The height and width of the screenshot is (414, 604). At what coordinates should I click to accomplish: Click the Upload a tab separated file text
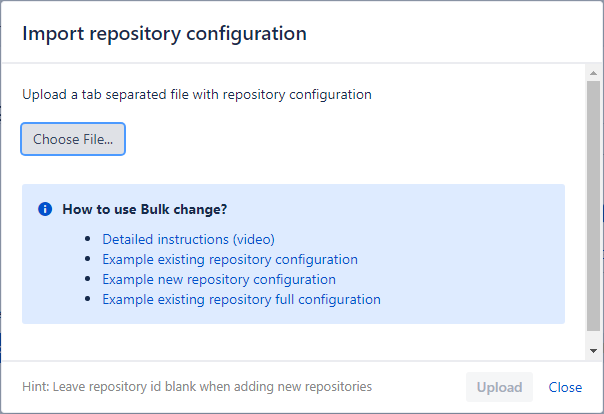pos(197,94)
